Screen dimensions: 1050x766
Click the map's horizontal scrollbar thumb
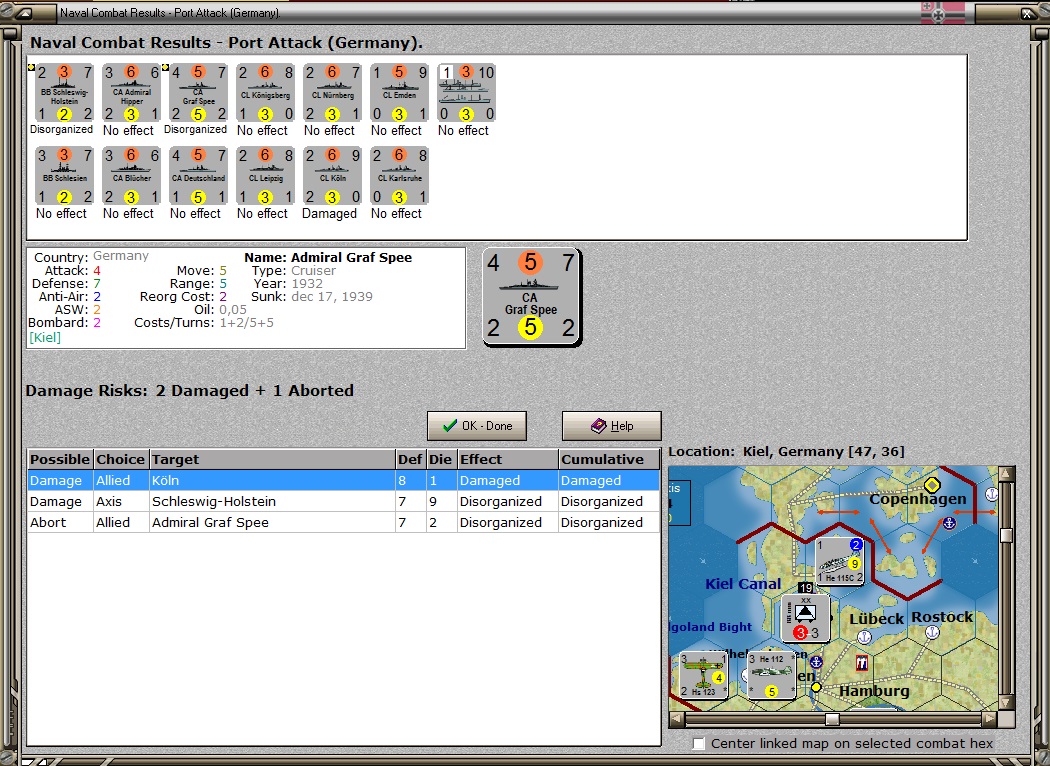point(832,719)
